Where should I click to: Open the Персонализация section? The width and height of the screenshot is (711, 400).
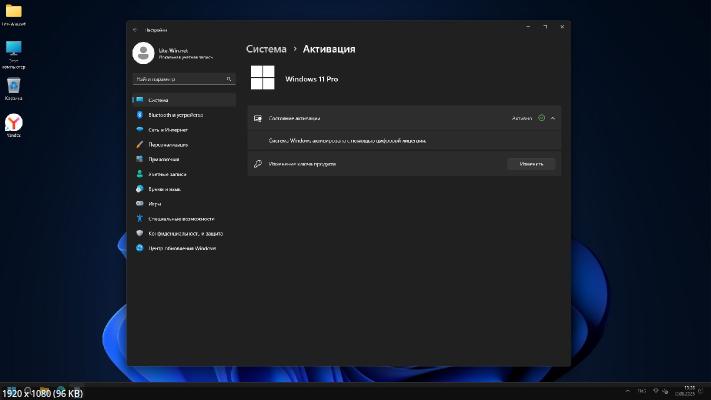click(x=169, y=145)
